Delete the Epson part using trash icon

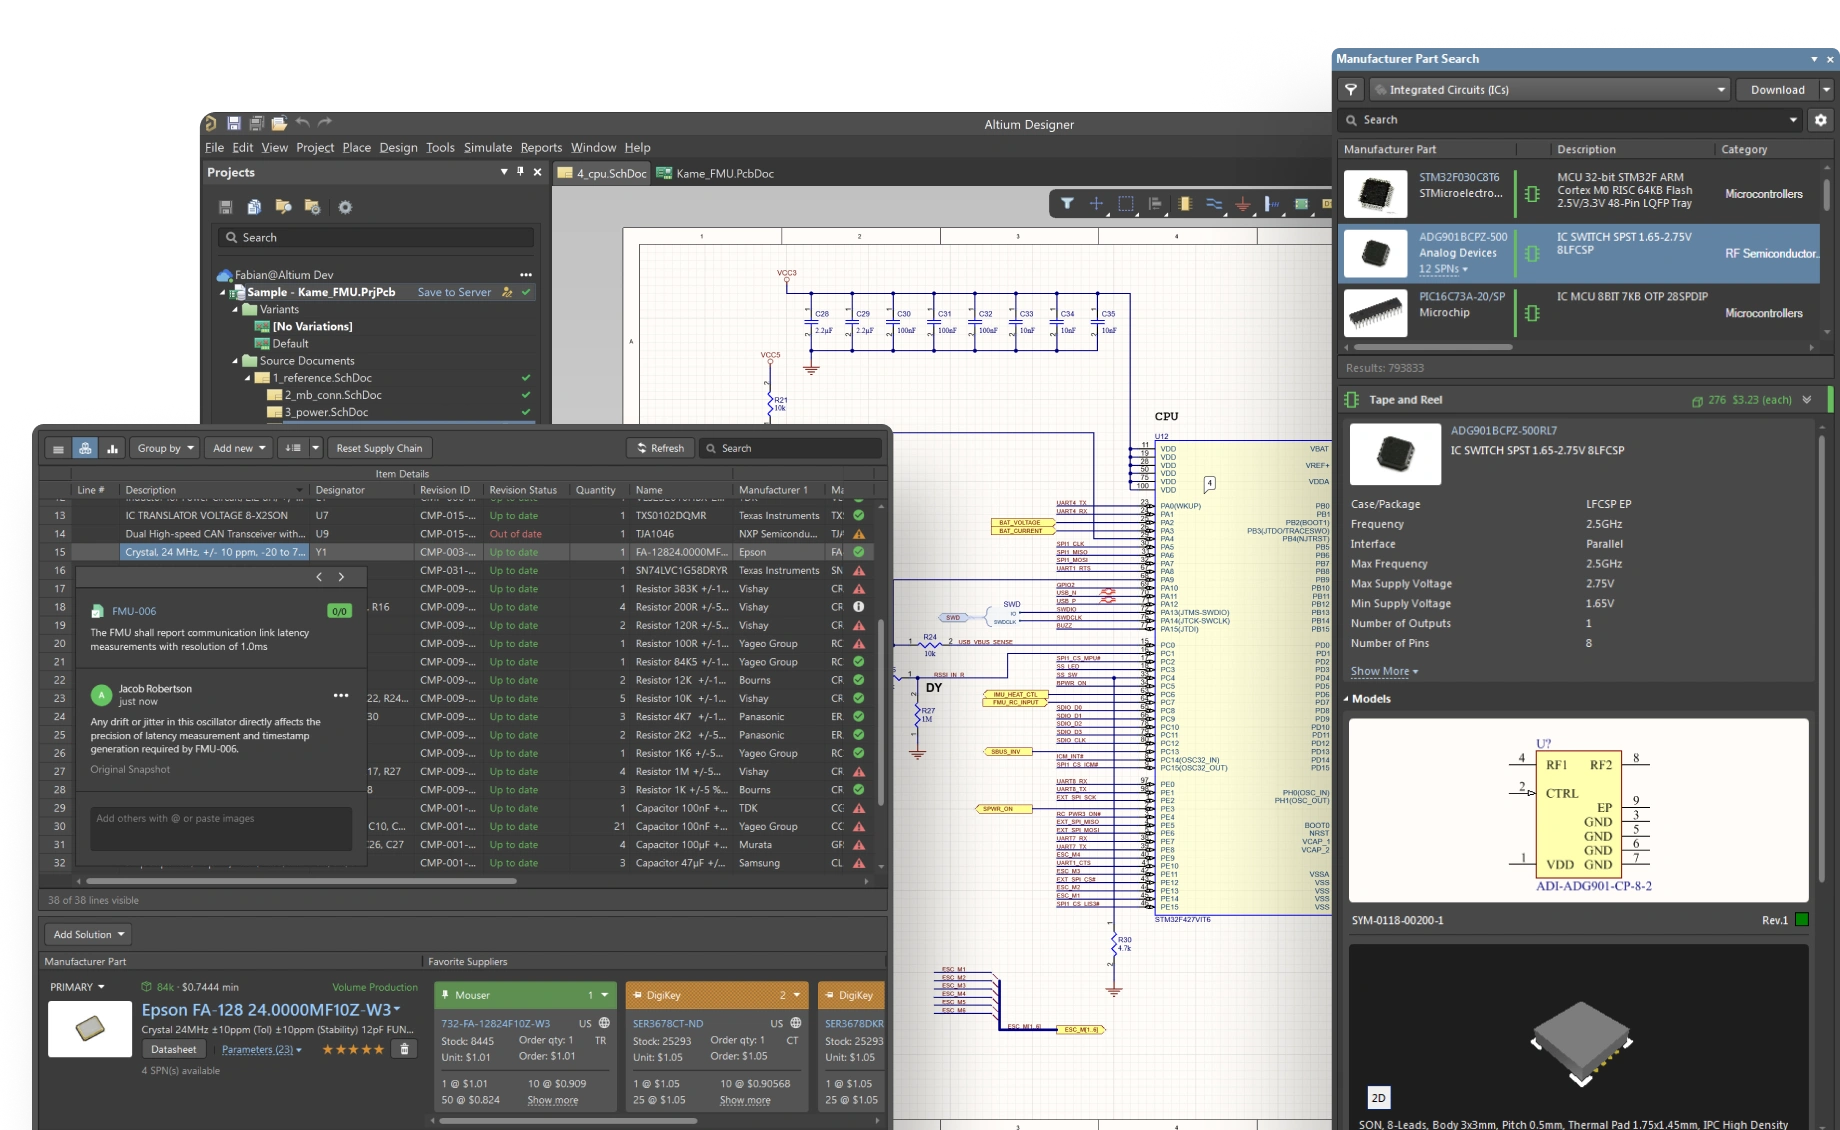[x=404, y=1049]
